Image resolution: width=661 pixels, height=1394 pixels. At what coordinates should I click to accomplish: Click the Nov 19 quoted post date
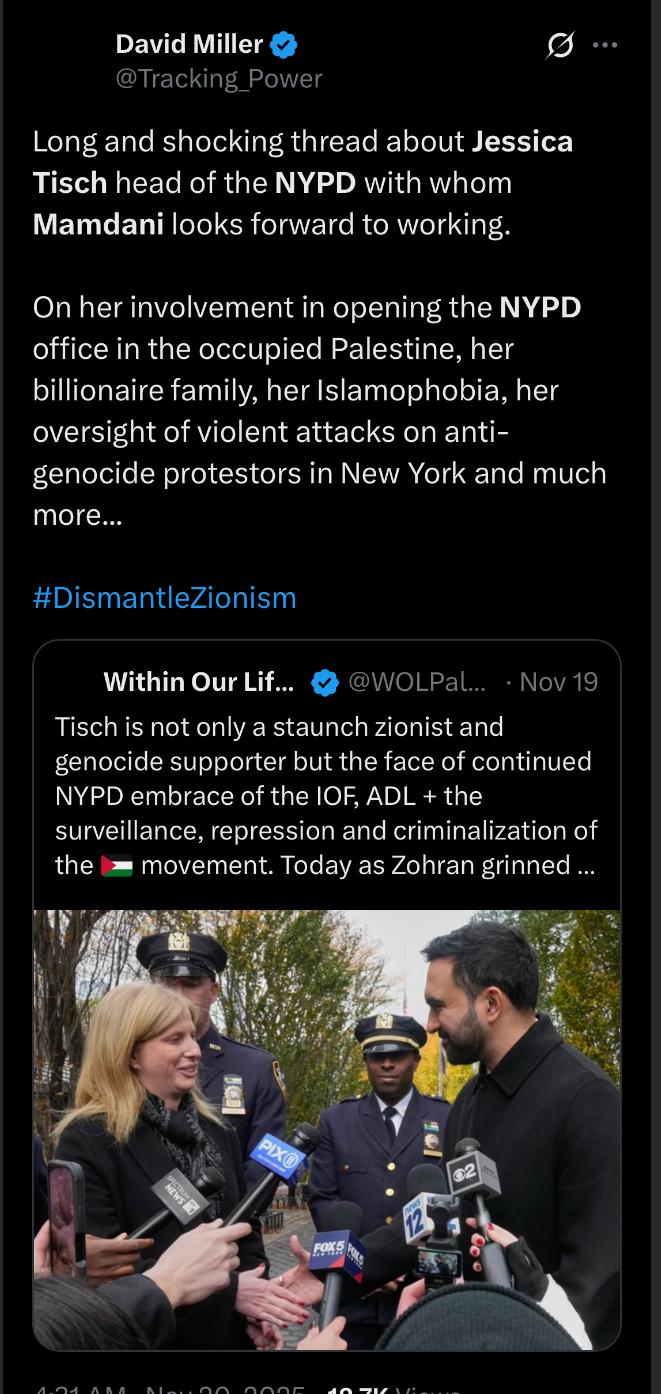(558, 682)
